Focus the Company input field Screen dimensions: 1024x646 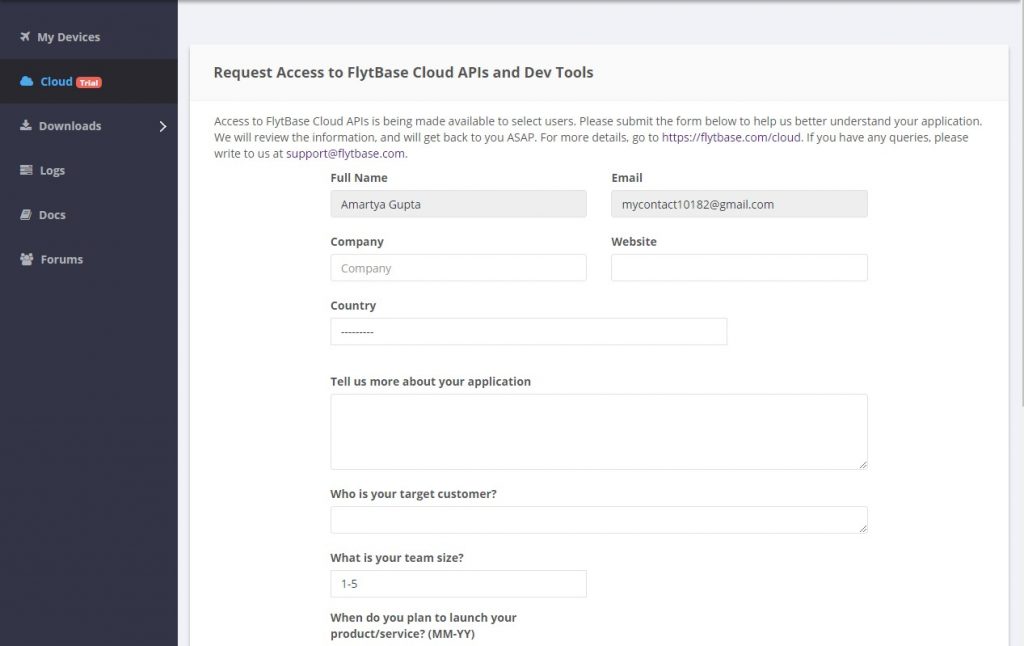pyautogui.click(x=458, y=268)
